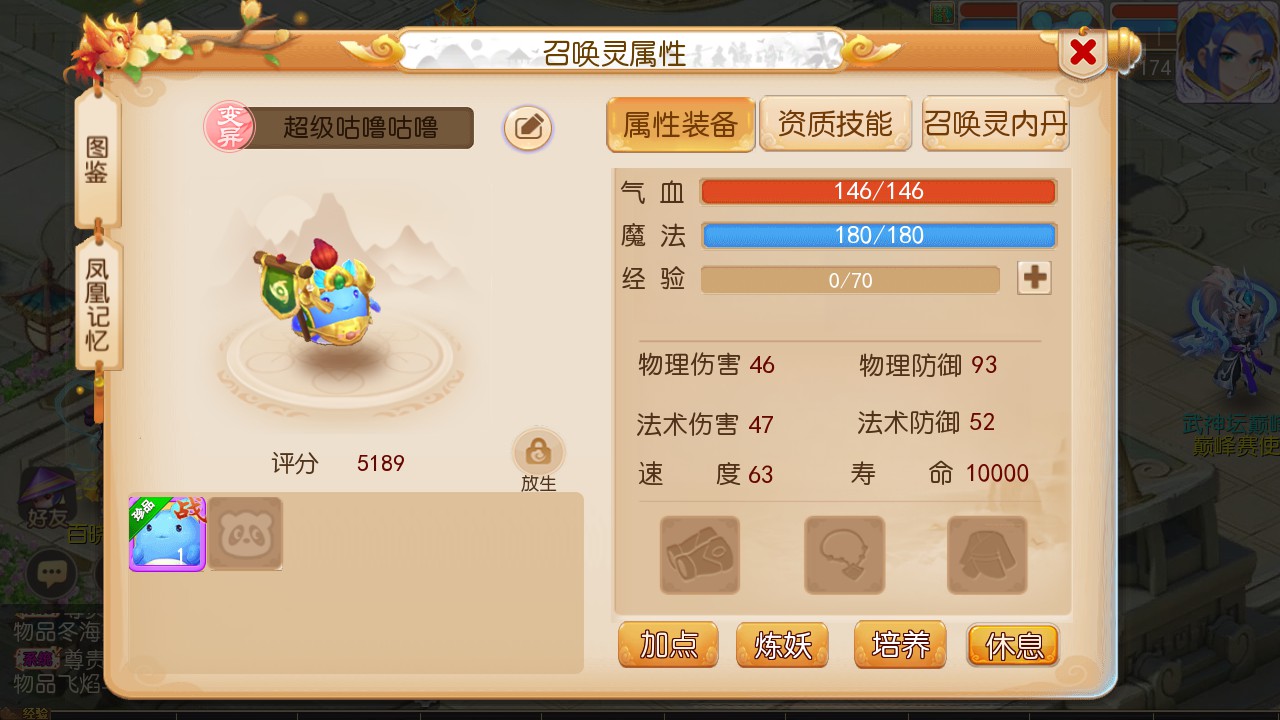The width and height of the screenshot is (1280, 720).
Task: Click the 炼妖 button
Action: (782, 645)
